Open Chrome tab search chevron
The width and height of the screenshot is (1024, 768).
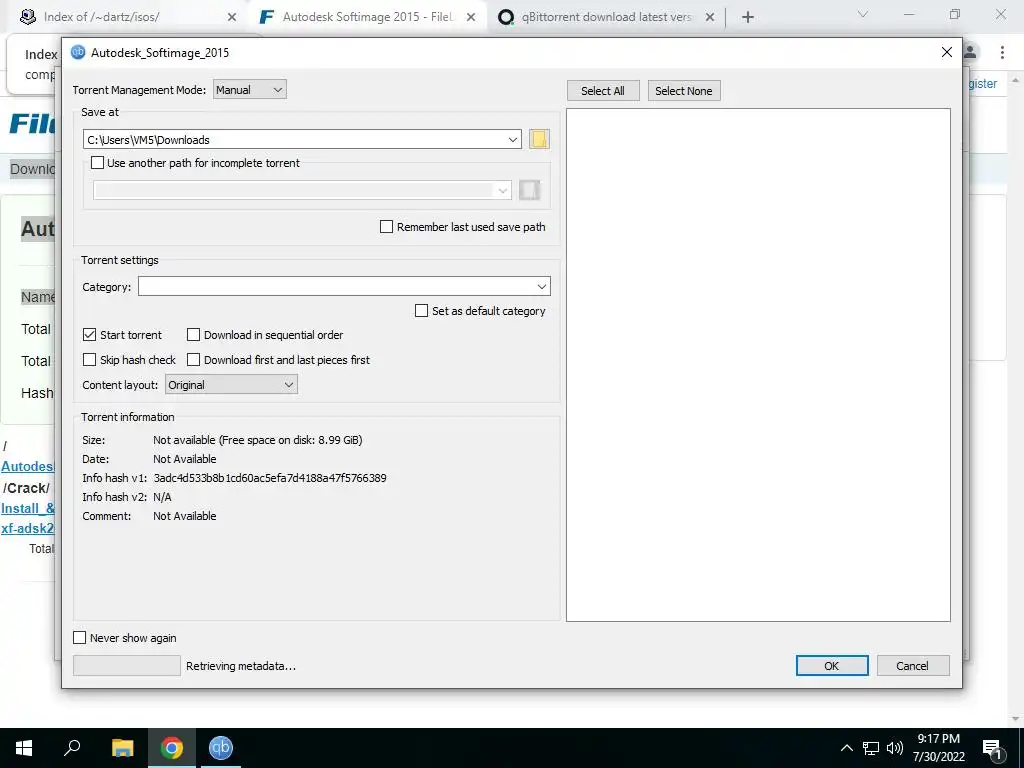863,14
